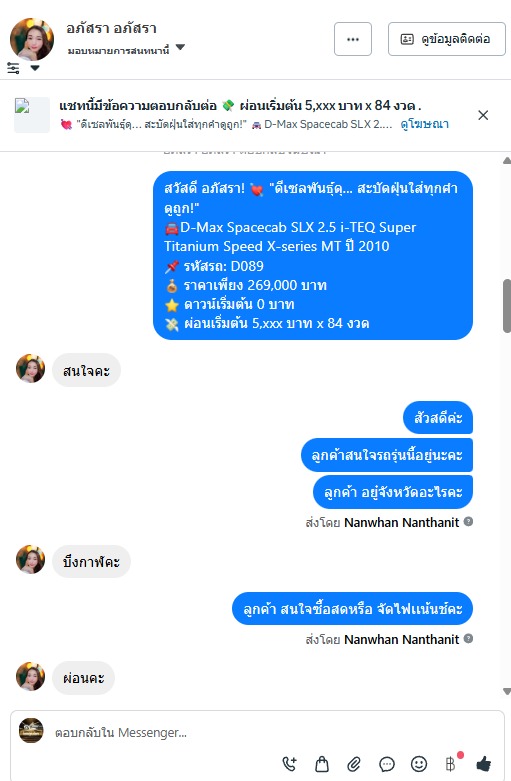Attach a file with the paperclip icon
The image size is (511, 781).
tap(354, 764)
